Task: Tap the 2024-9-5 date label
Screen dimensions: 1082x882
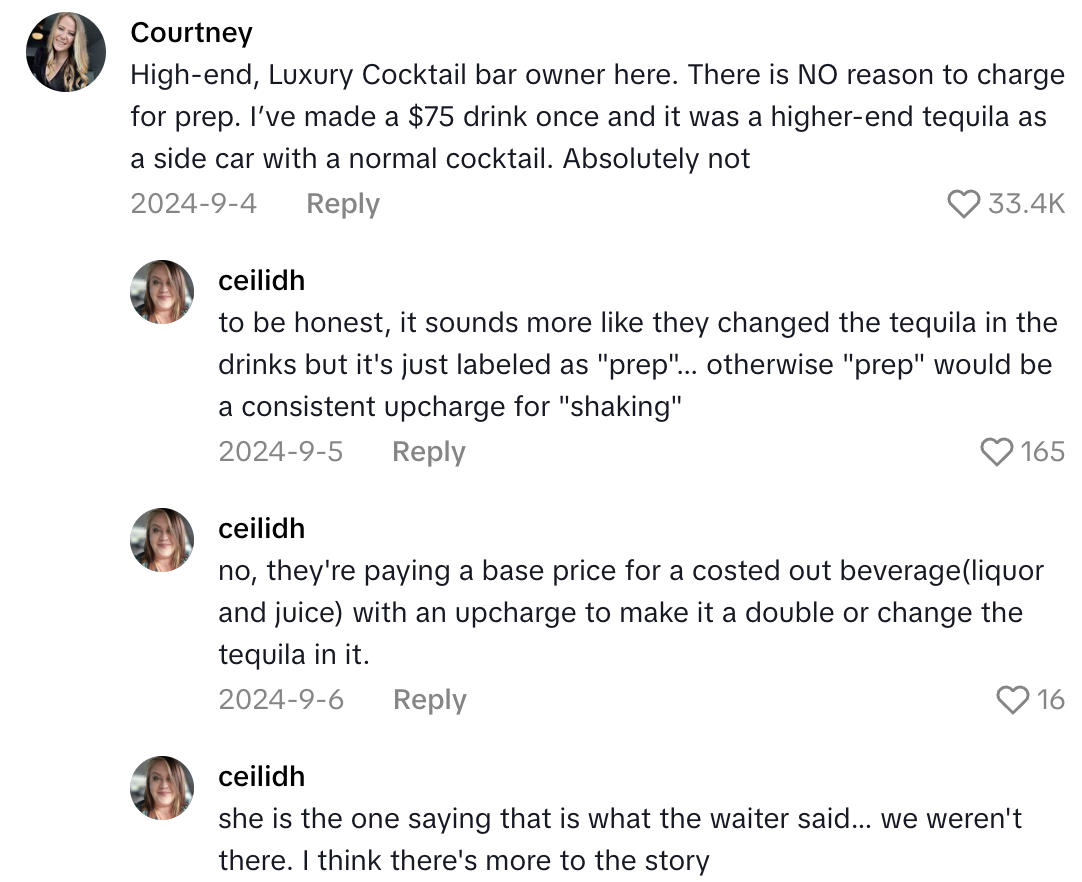Action: point(281,452)
